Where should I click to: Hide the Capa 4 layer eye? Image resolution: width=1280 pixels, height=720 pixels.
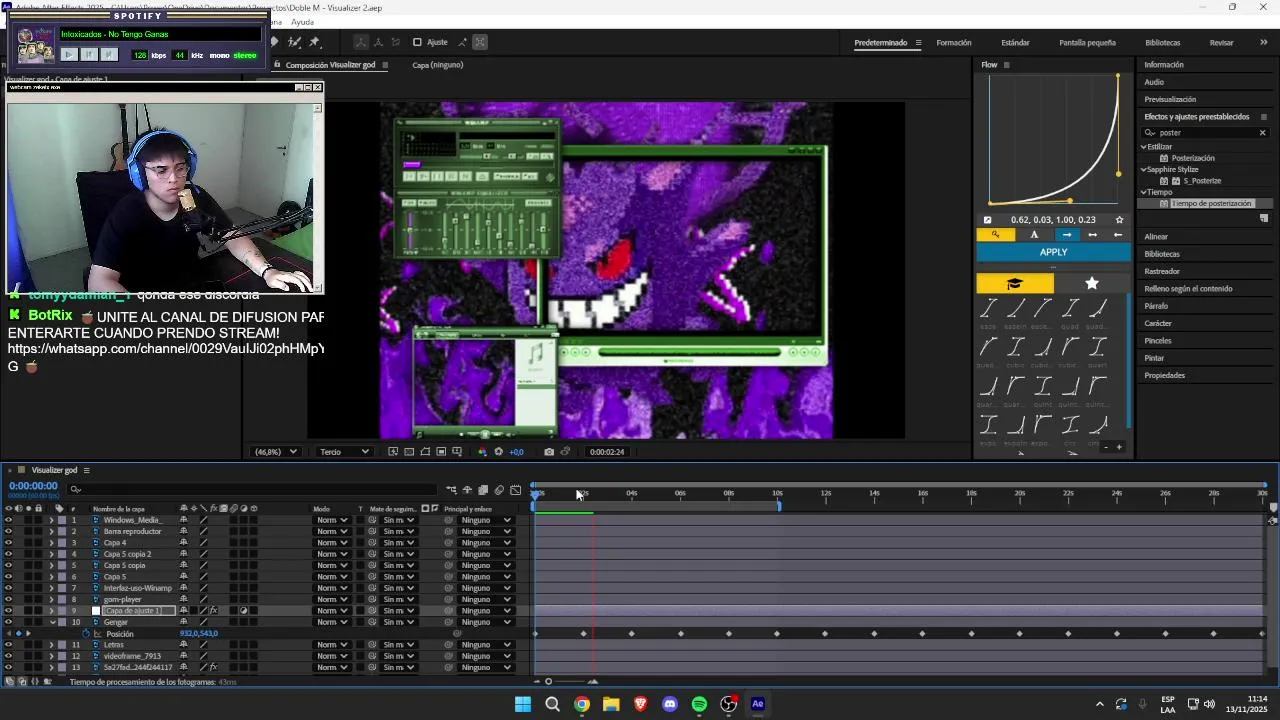click(x=9, y=543)
